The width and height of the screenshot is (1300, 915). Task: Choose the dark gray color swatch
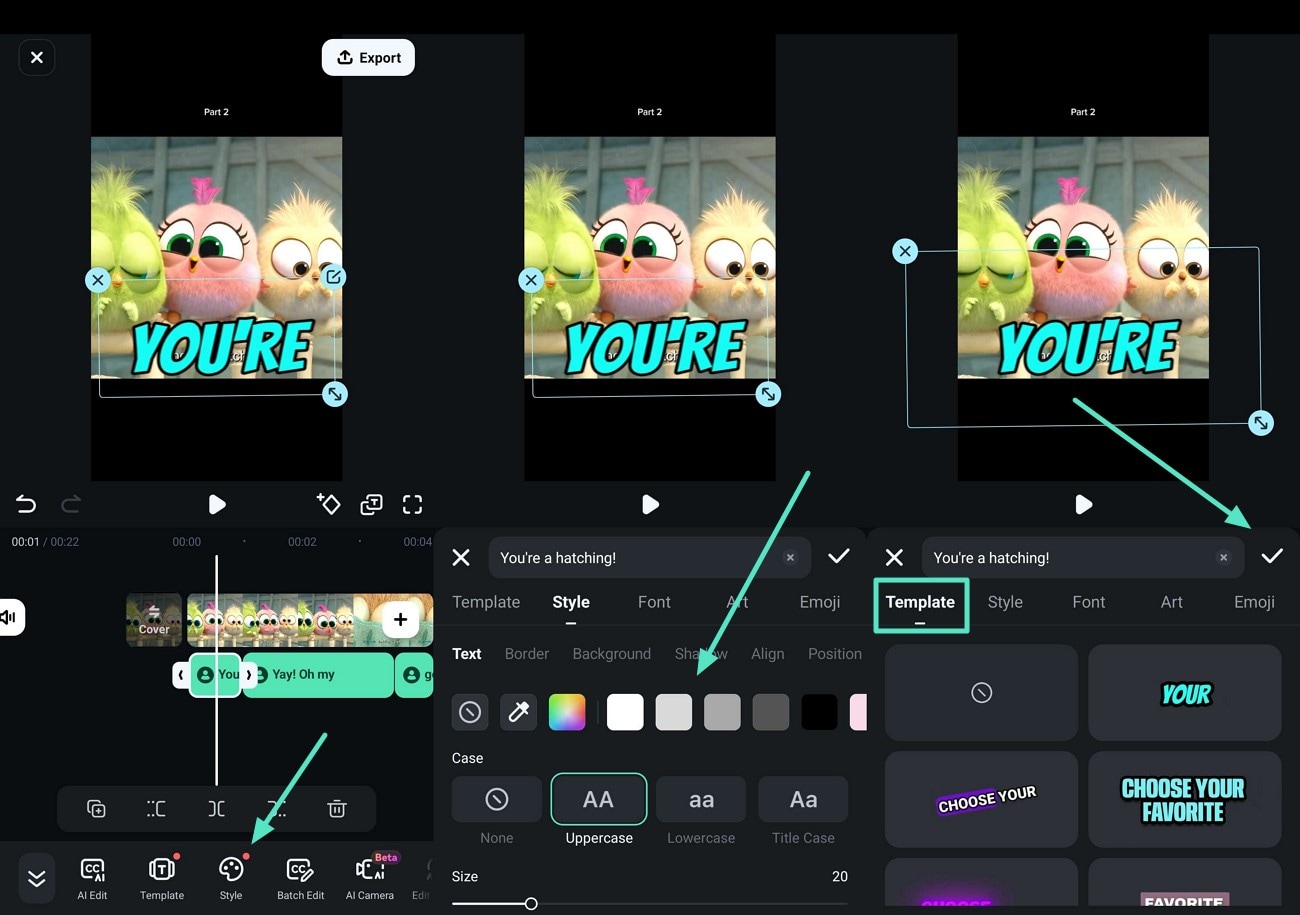(771, 712)
